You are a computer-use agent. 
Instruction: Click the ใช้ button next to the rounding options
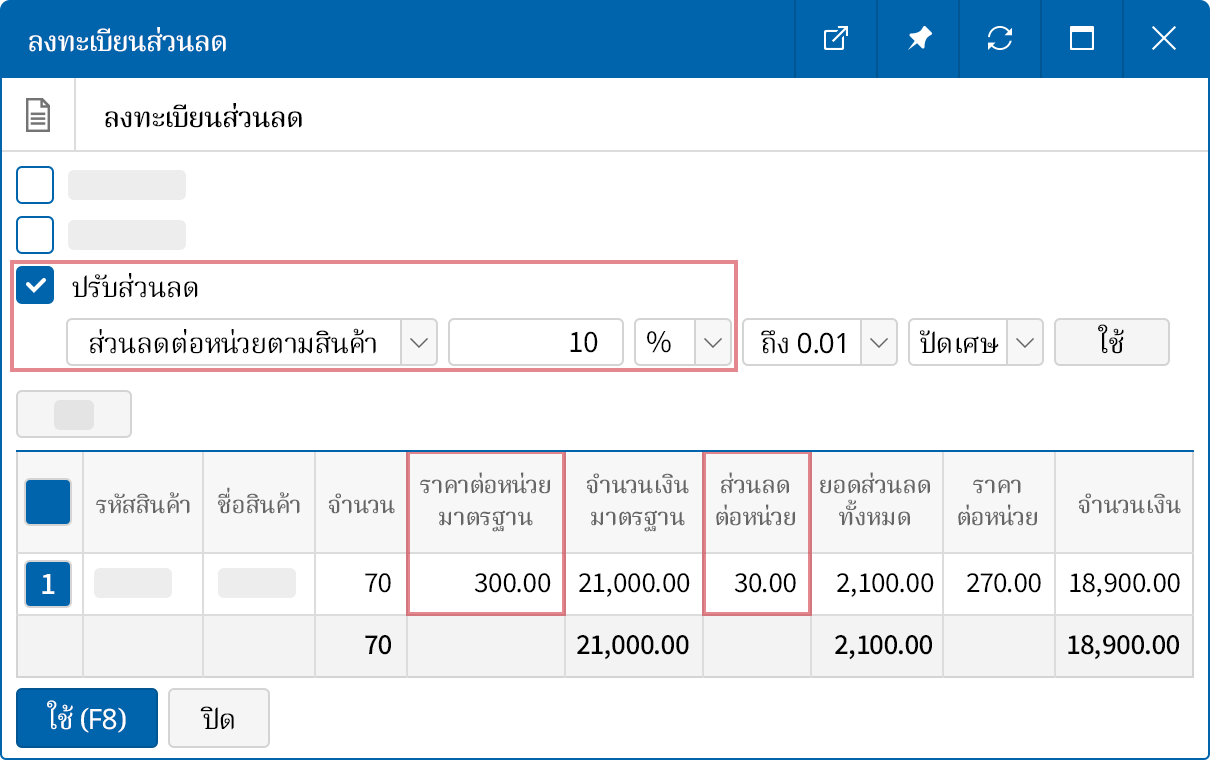pos(1111,342)
